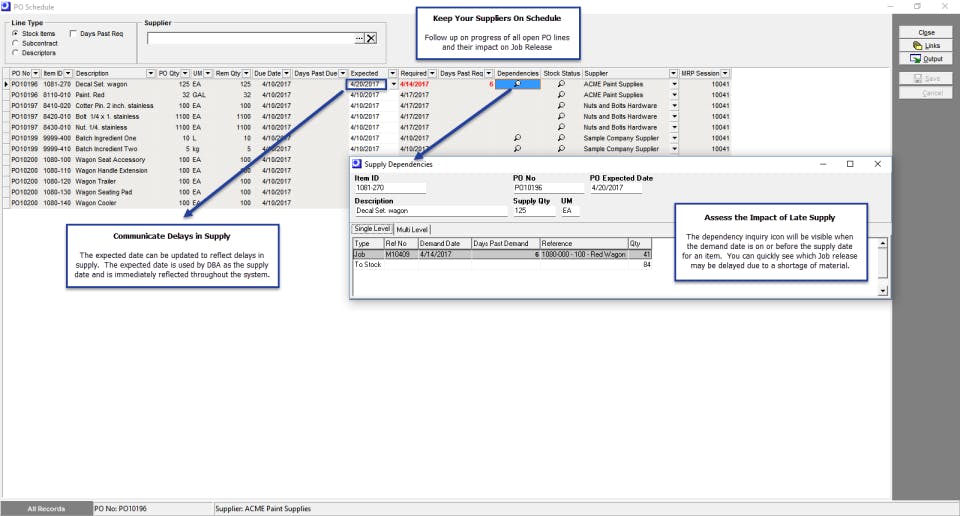Open the PO No column filter dropdown
Viewport: 960px width, 516px height.
click(x=36, y=73)
